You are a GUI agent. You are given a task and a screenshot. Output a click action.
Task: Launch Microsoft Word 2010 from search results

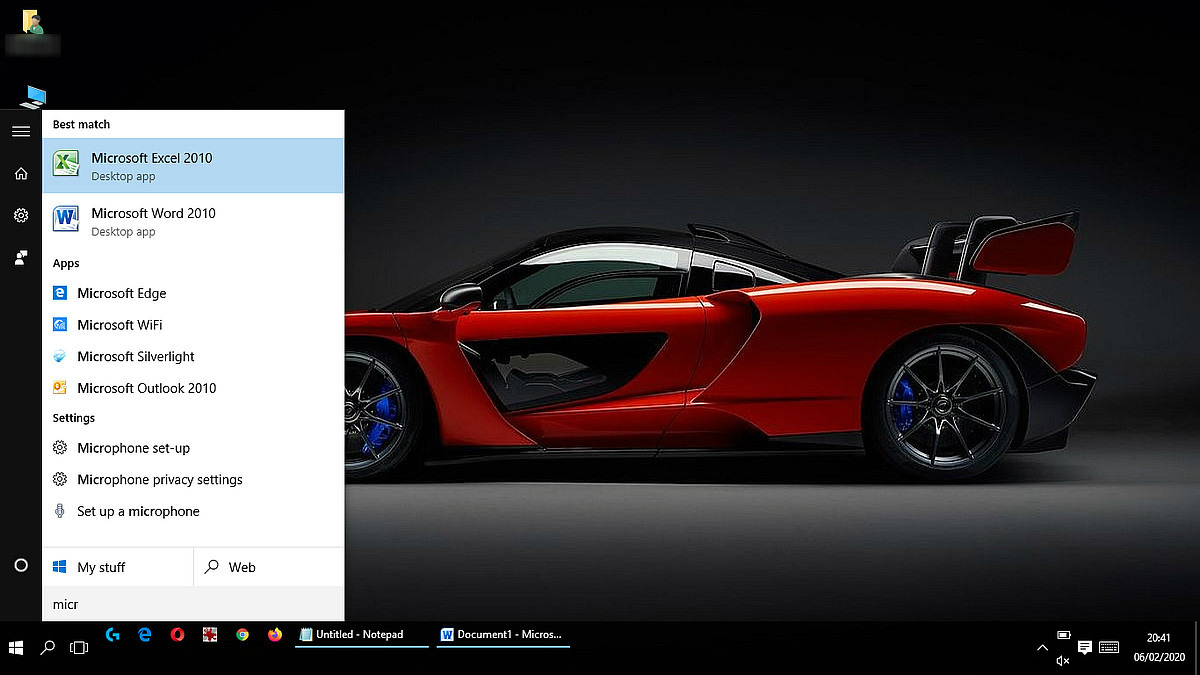[193, 221]
